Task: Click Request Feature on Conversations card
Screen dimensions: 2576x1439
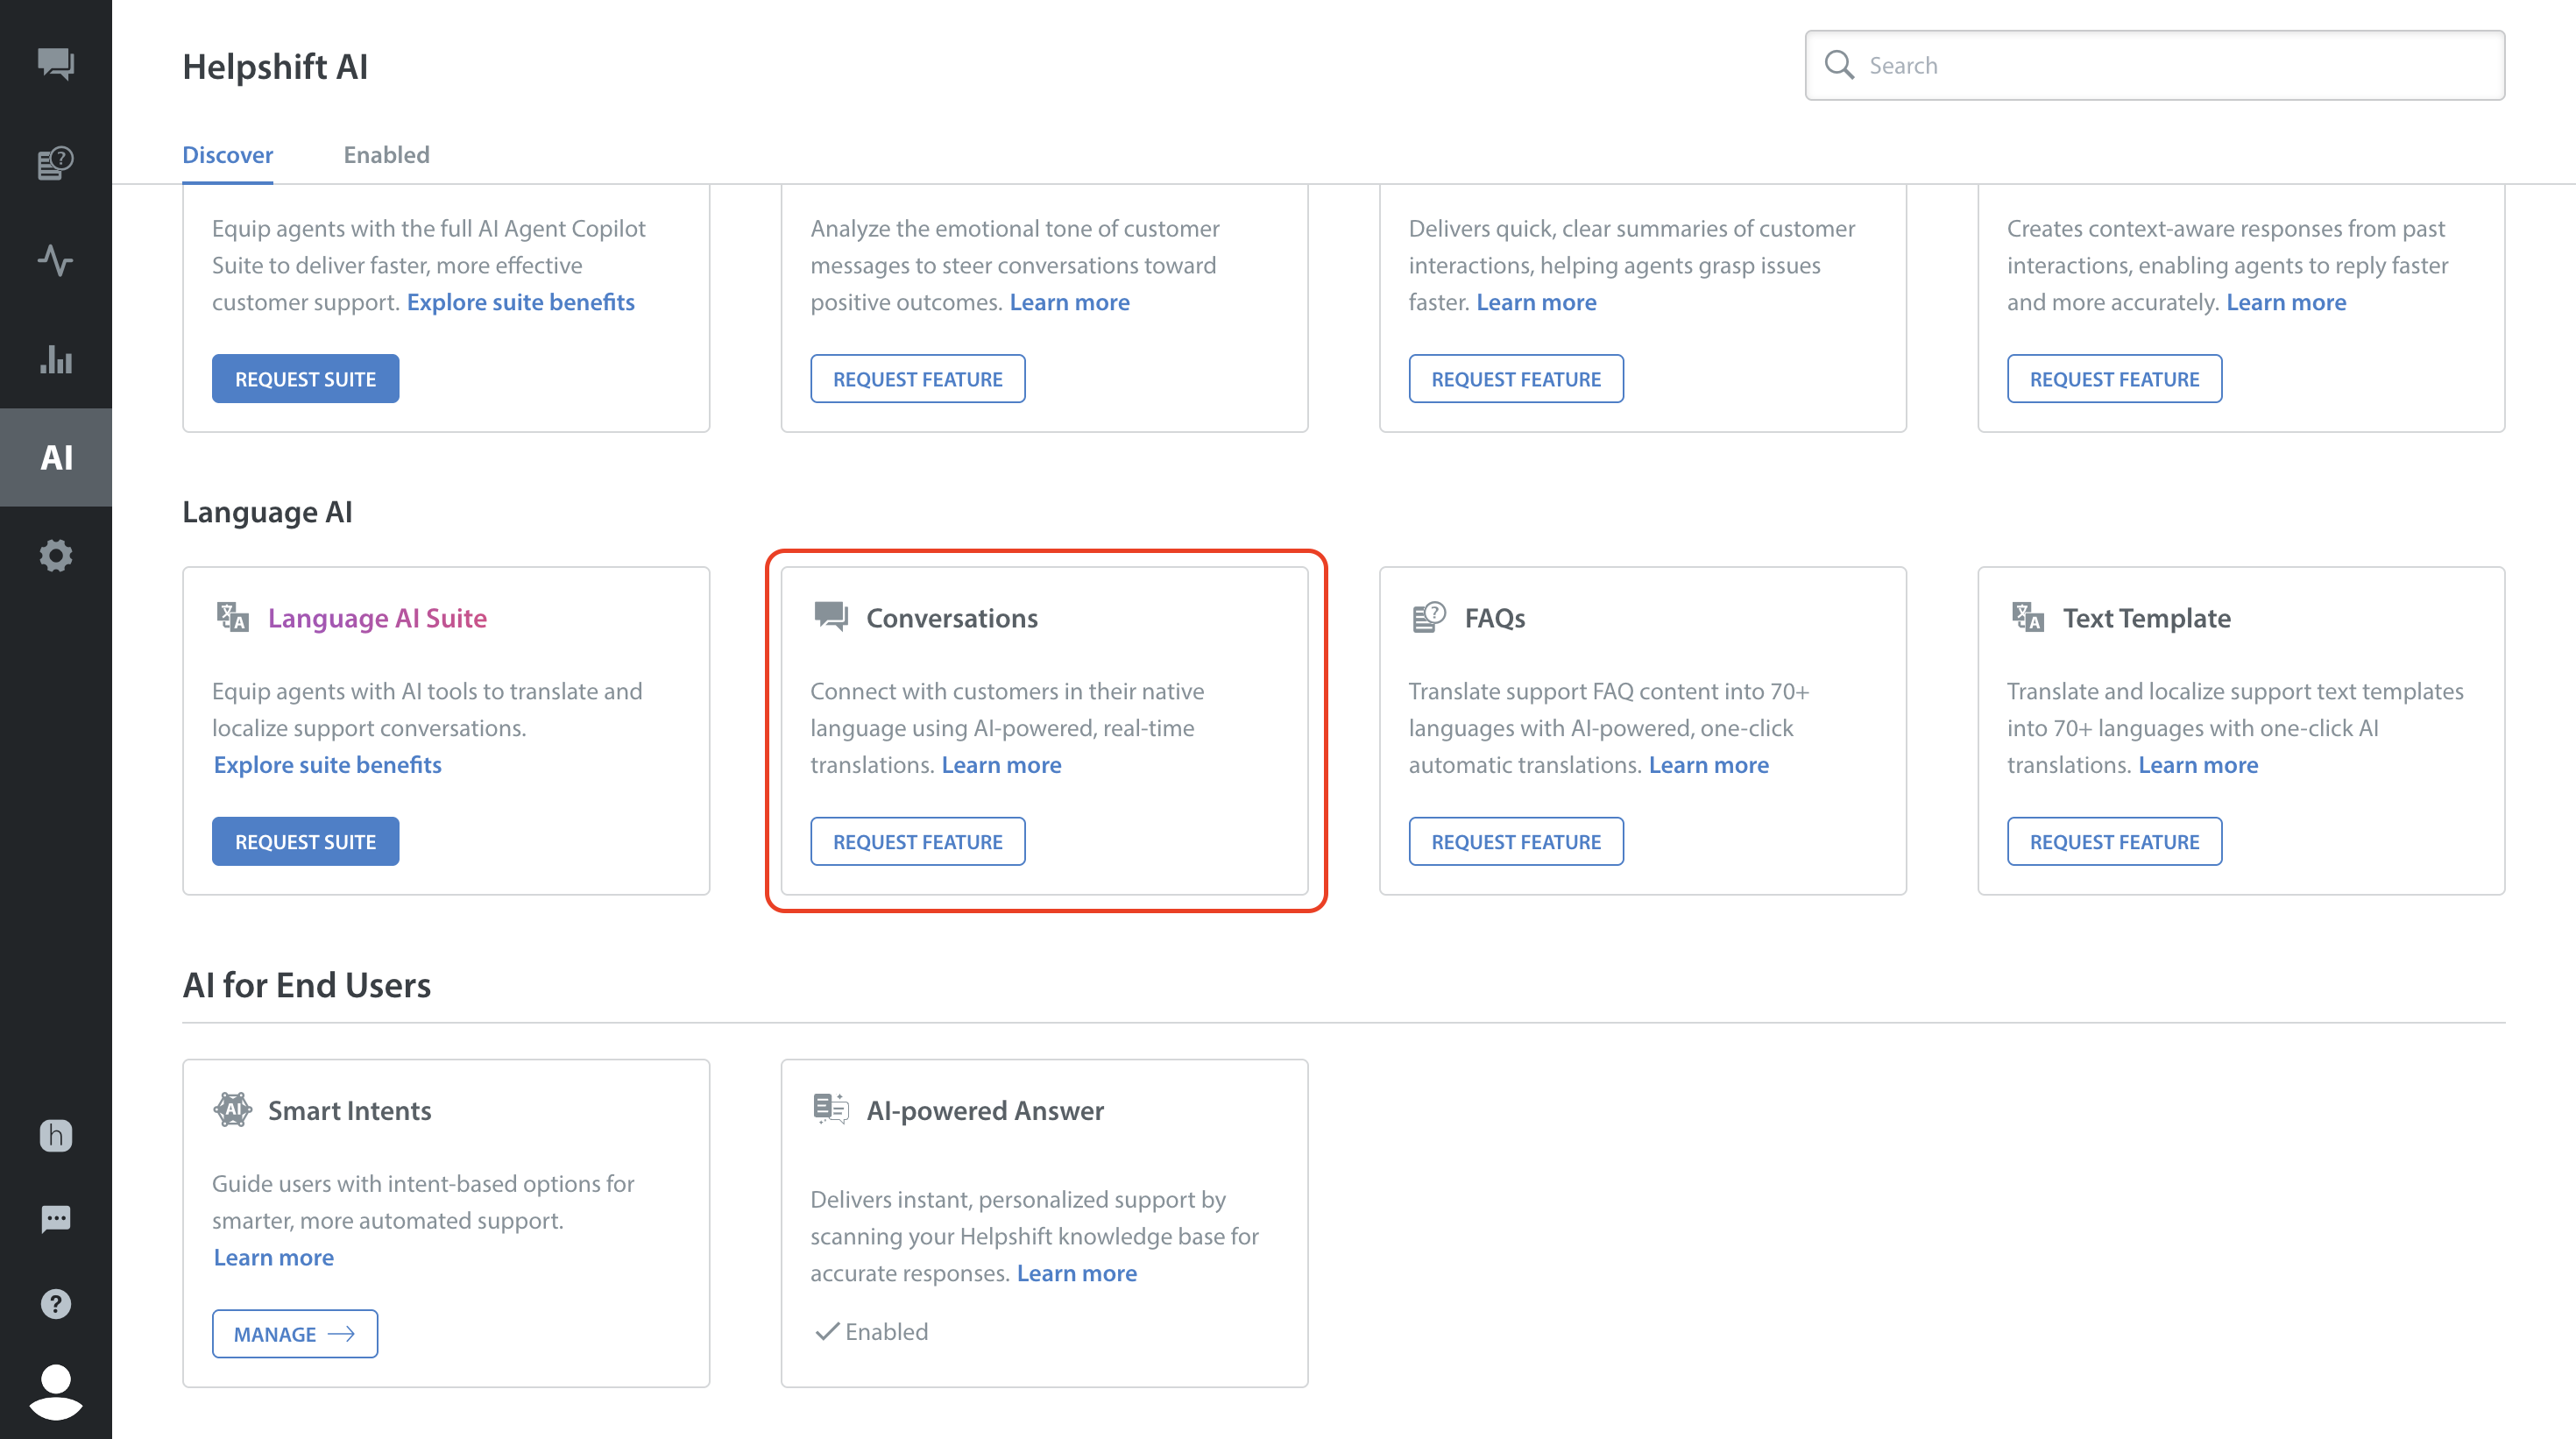Action: point(917,842)
